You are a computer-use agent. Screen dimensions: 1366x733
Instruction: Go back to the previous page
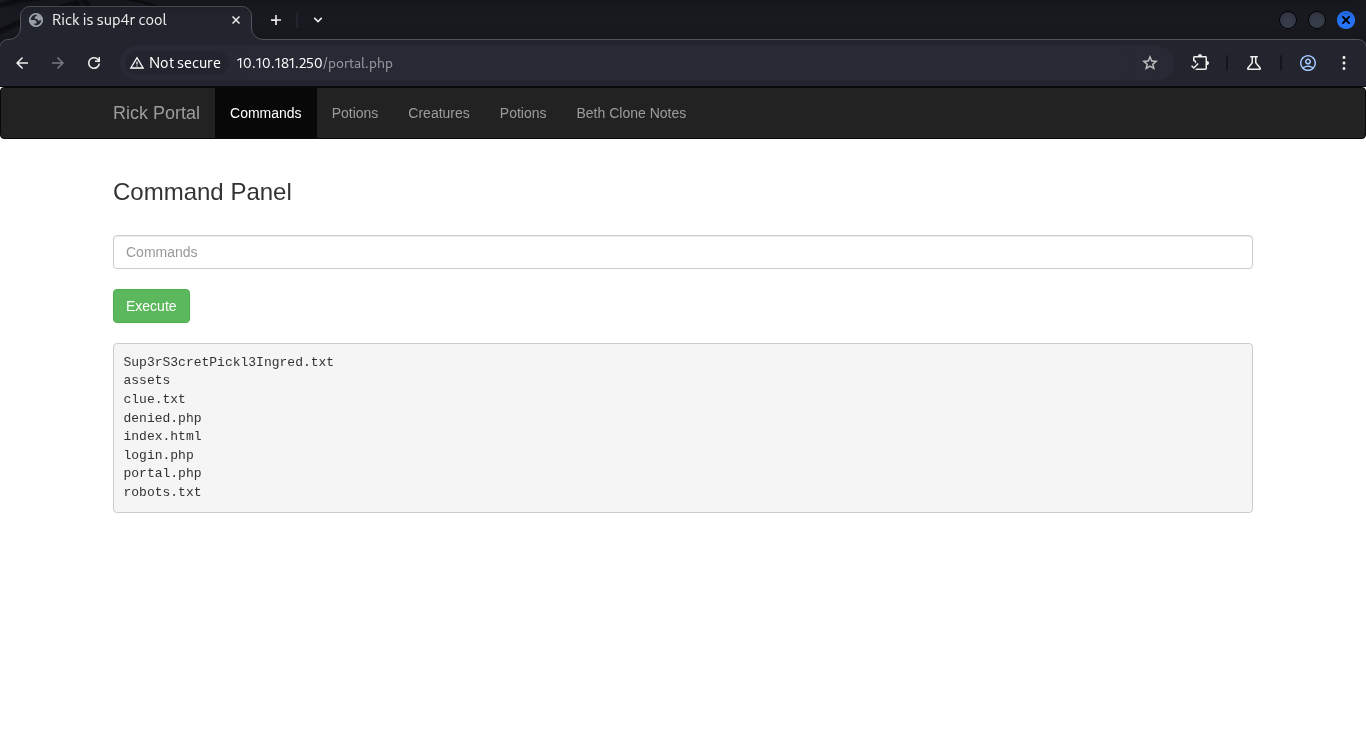pos(22,63)
